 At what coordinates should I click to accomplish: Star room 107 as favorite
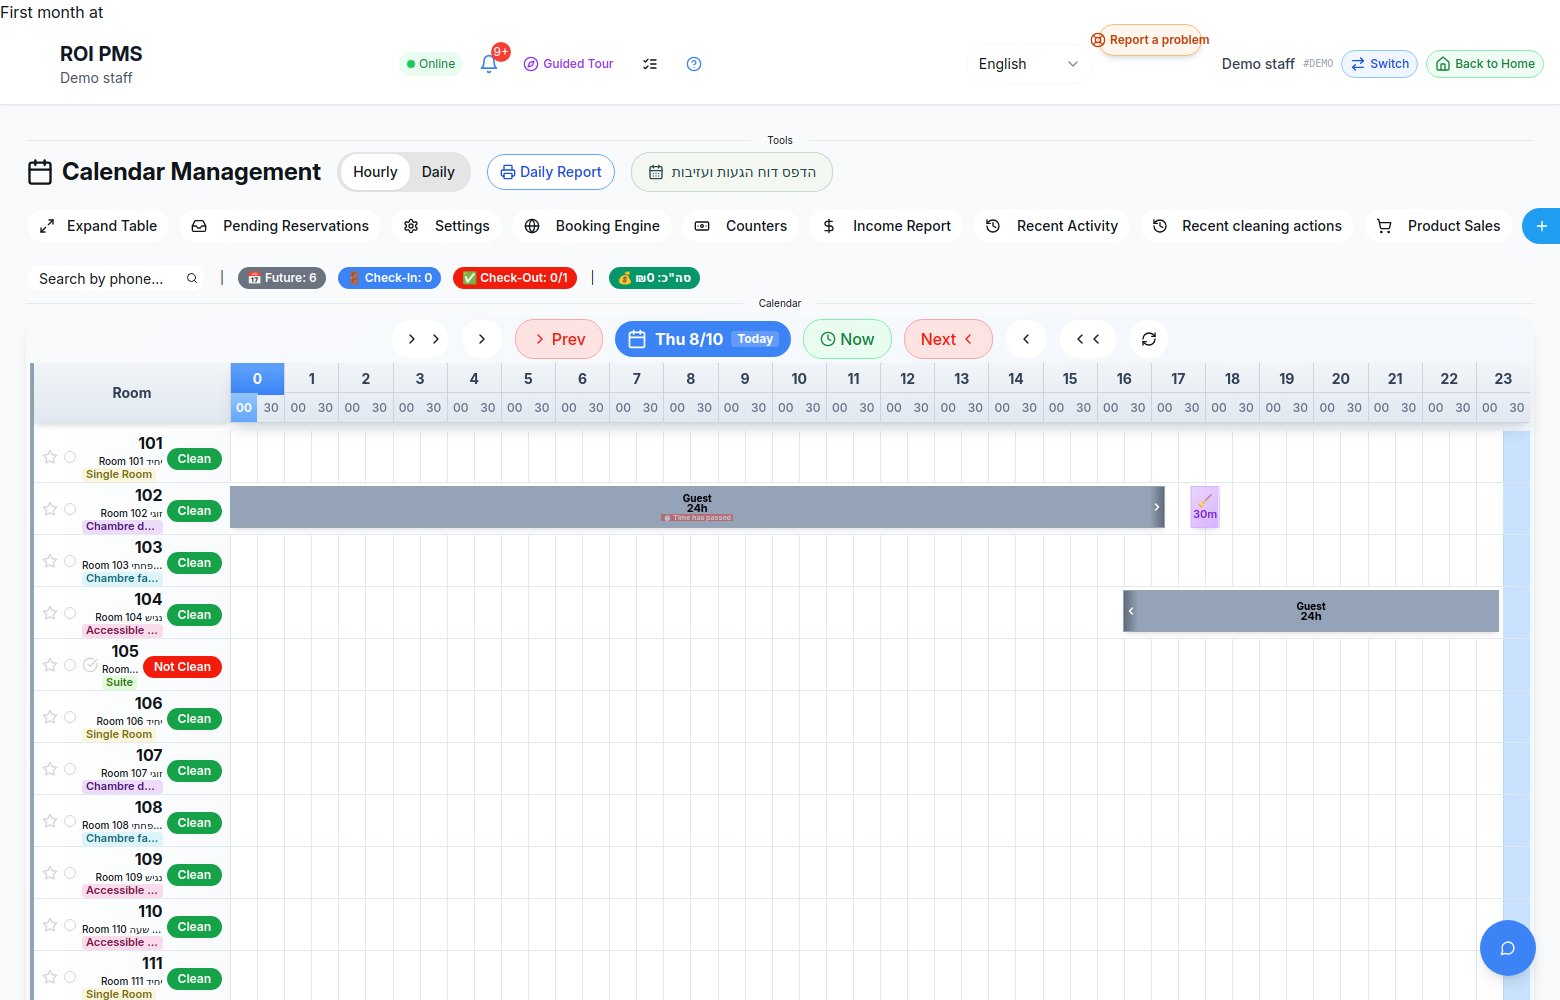tap(50, 769)
